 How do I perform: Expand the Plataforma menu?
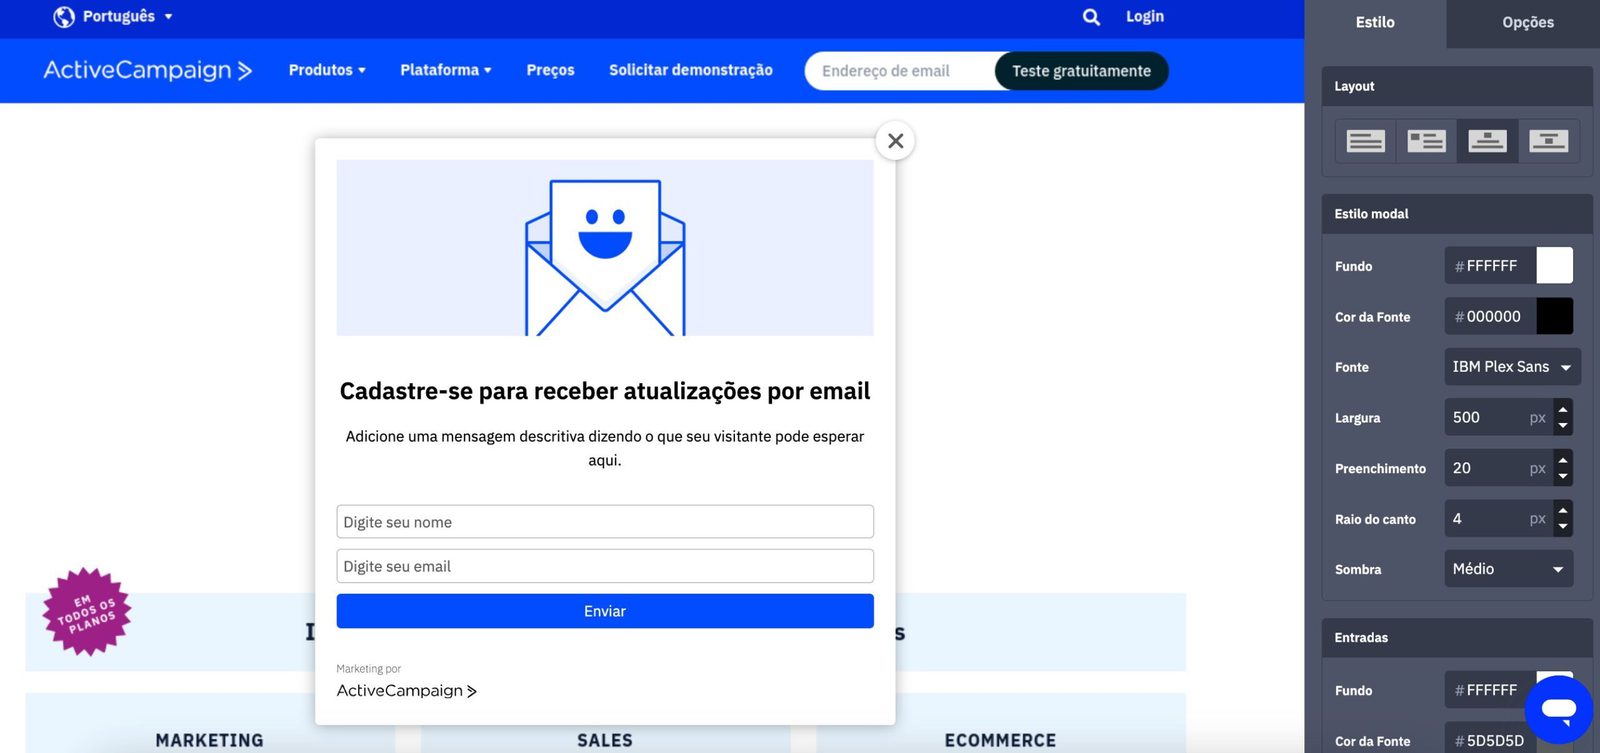(x=445, y=70)
